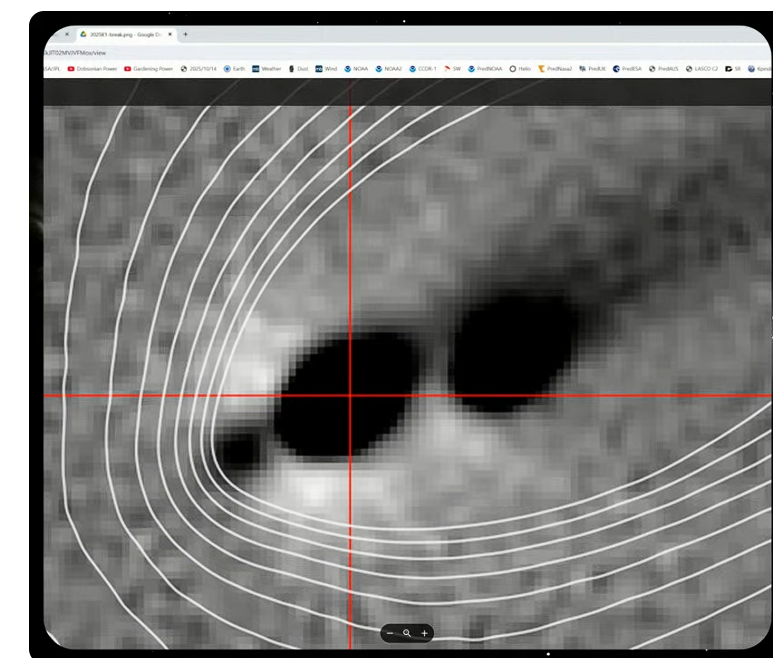Open the Wind bookmark
Screen dimensions: 773x658
tap(326, 69)
